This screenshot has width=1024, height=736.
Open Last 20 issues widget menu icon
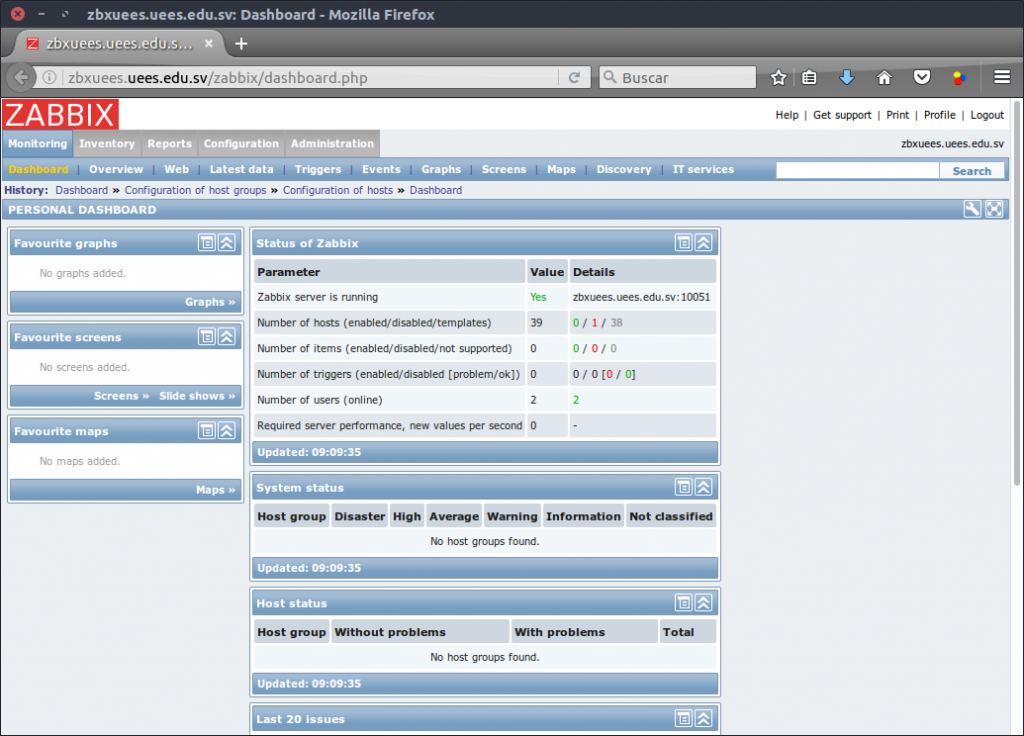point(684,718)
